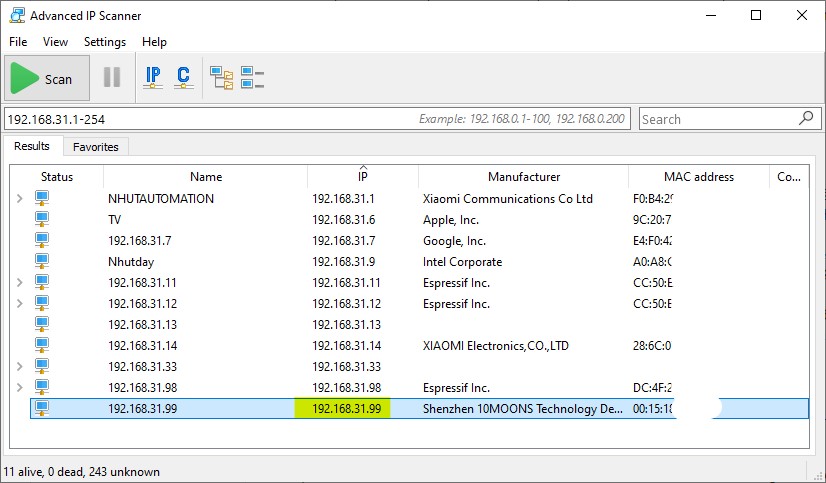The width and height of the screenshot is (826, 483).
Task: Select the Nhutday name cell
Action: tap(131, 262)
